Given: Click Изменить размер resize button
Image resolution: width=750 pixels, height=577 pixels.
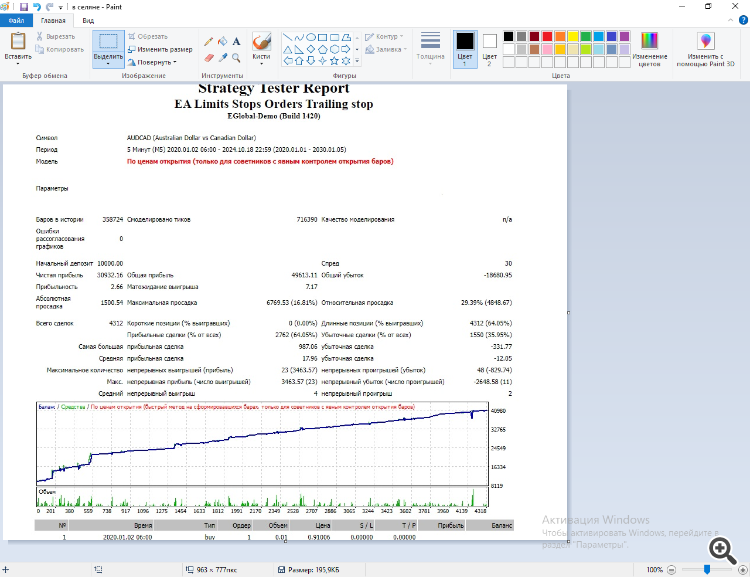Looking at the screenshot, I should [160, 49].
